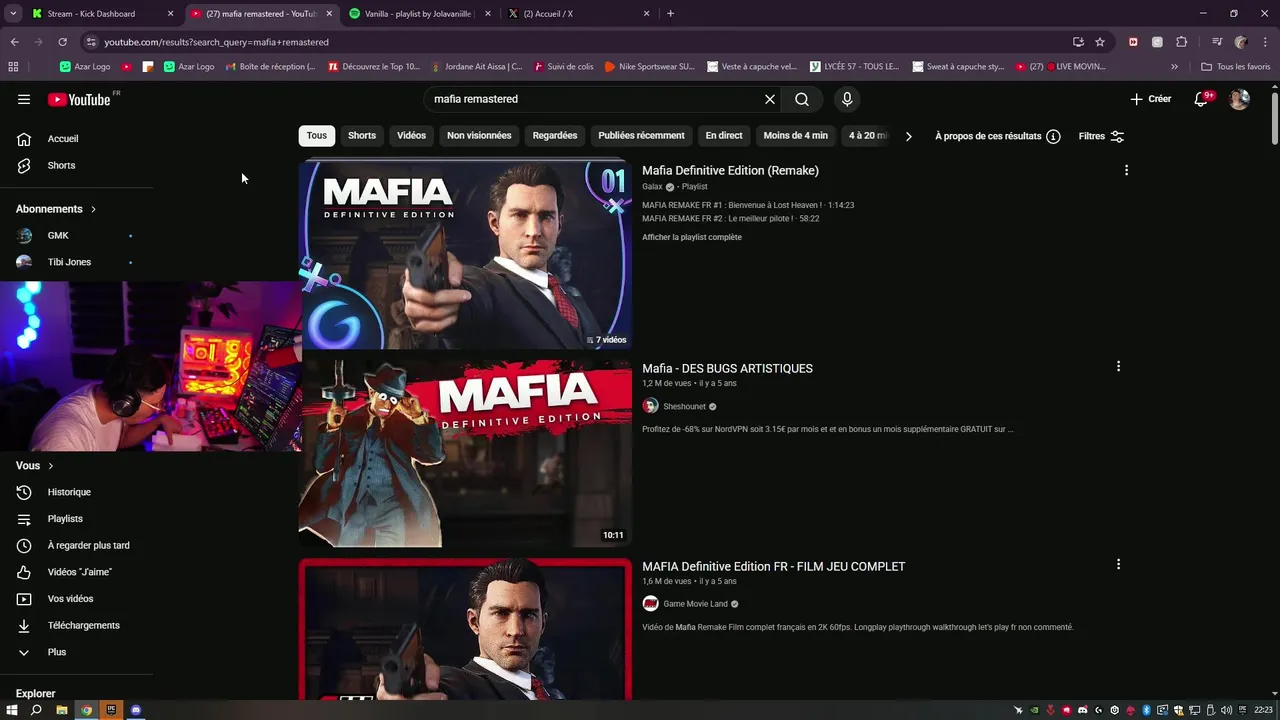Expand the Vous section
The width and height of the screenshot is (1280, 720).
(x=35, y=466)
